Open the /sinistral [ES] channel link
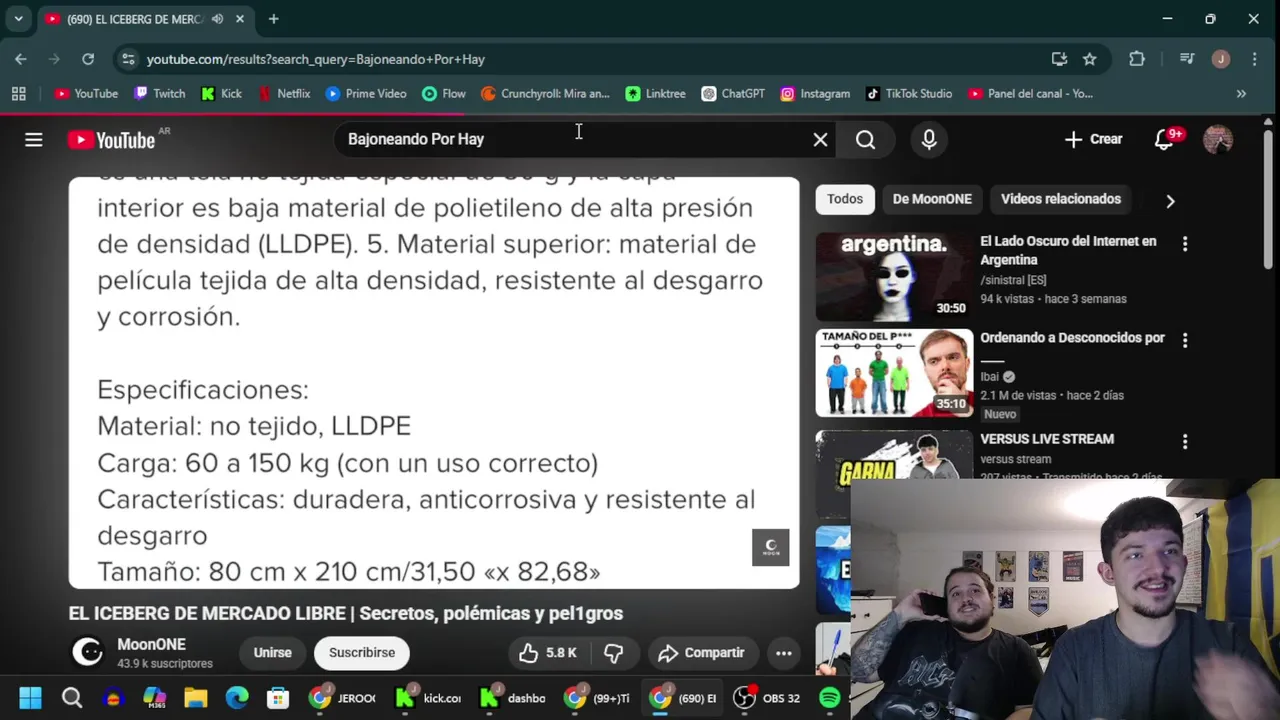Image resolution: width=1280 pixels, height=720 pixels. (1013, 280)
